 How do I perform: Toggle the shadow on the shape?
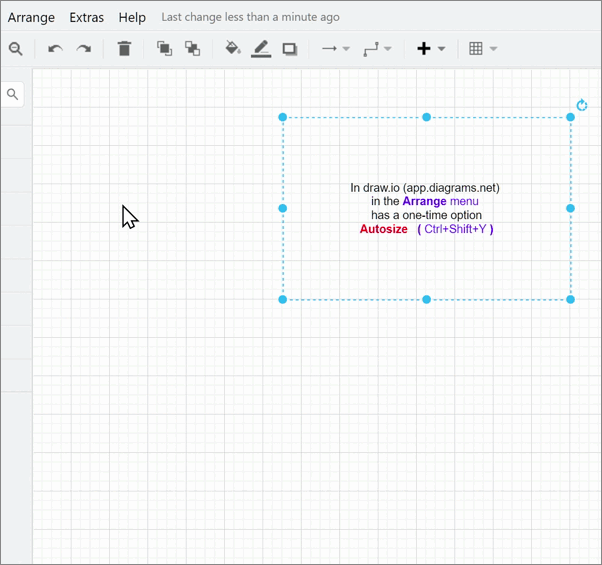290,49
